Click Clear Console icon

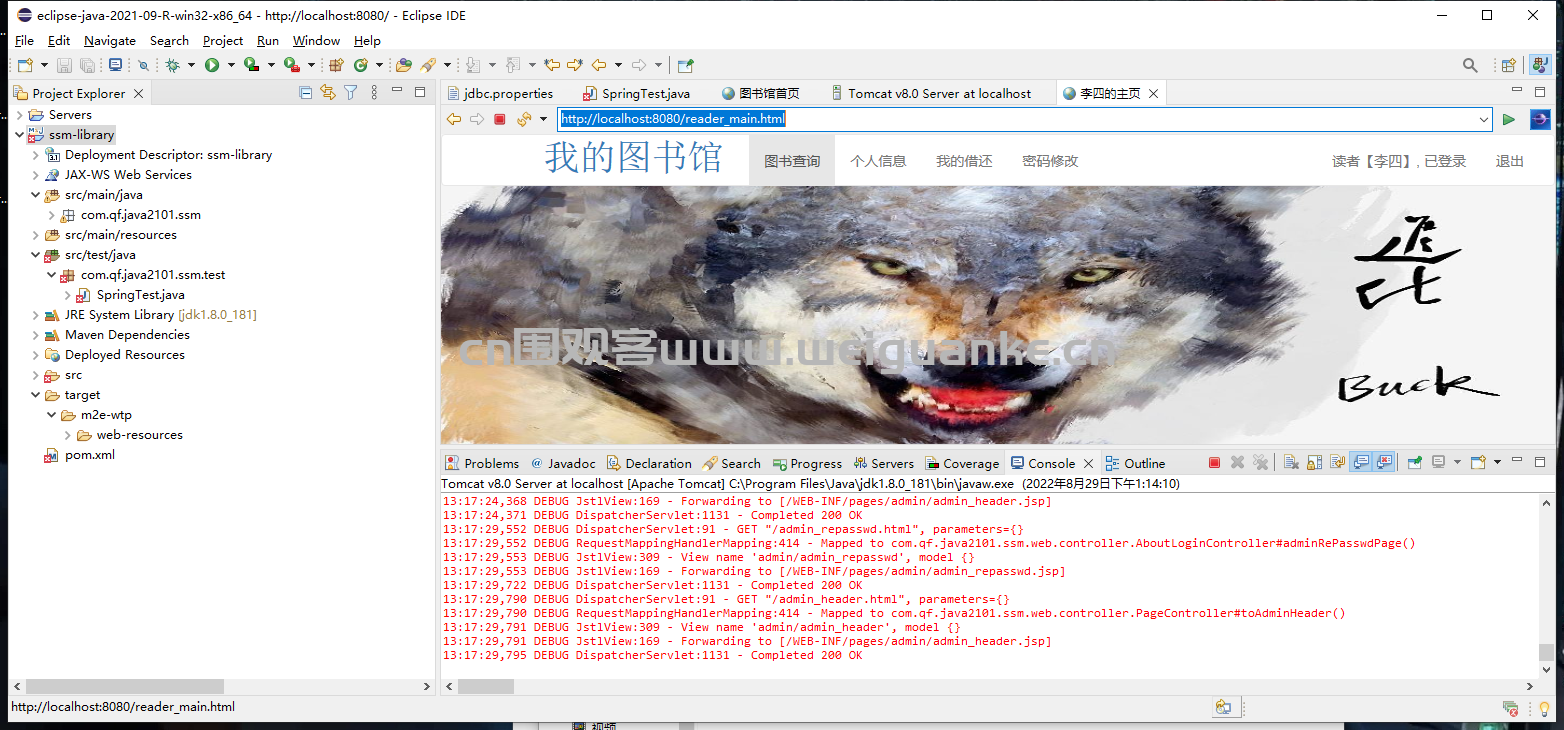pyautogui.click(x=1291, y=463)
